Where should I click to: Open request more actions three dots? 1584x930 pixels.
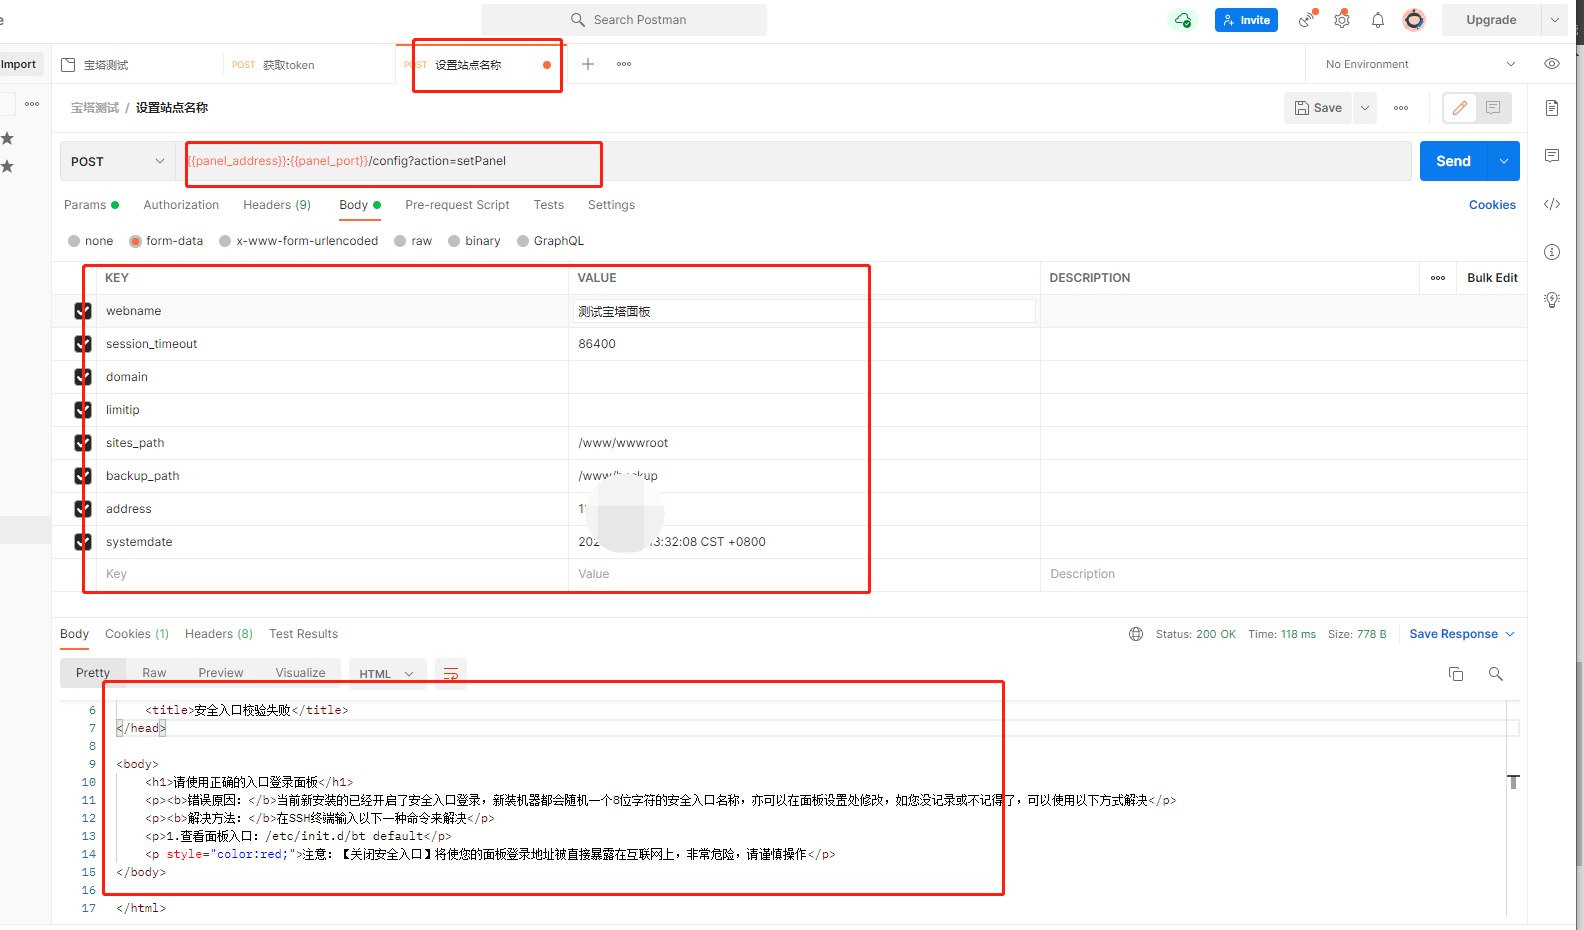(x=1401, y=108)
